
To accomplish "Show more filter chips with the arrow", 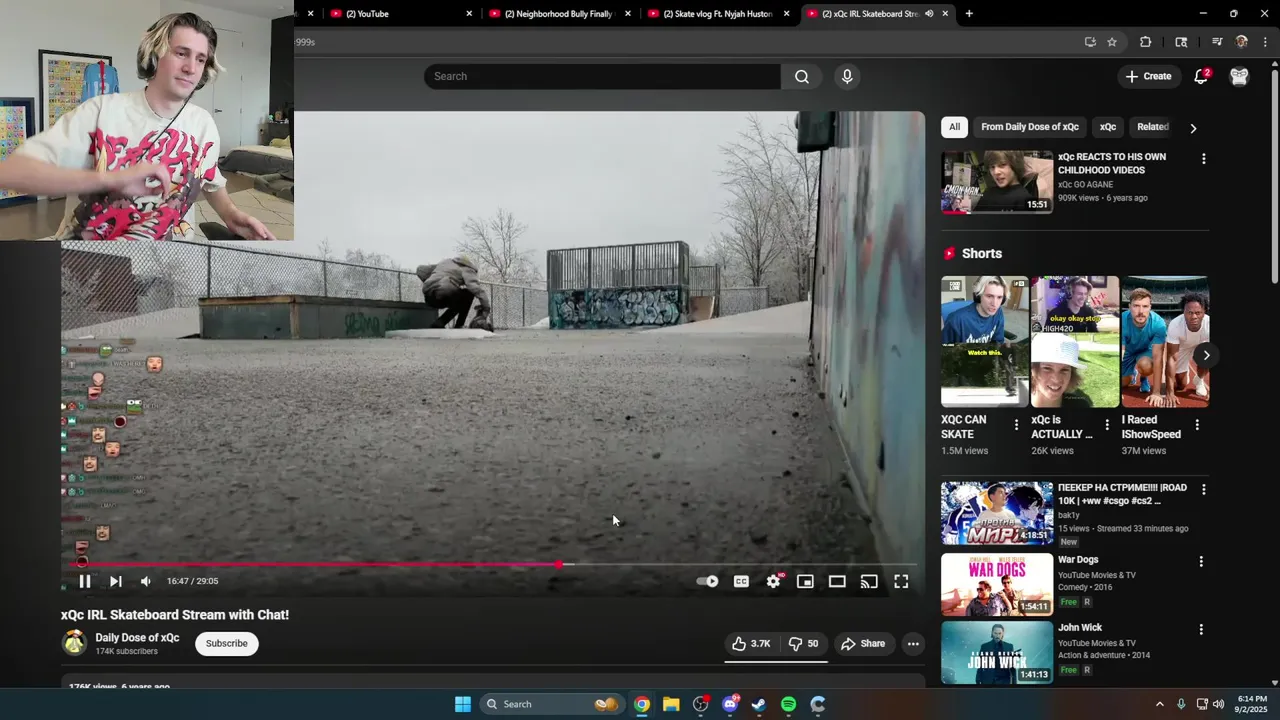I will tap(1193, 128).
